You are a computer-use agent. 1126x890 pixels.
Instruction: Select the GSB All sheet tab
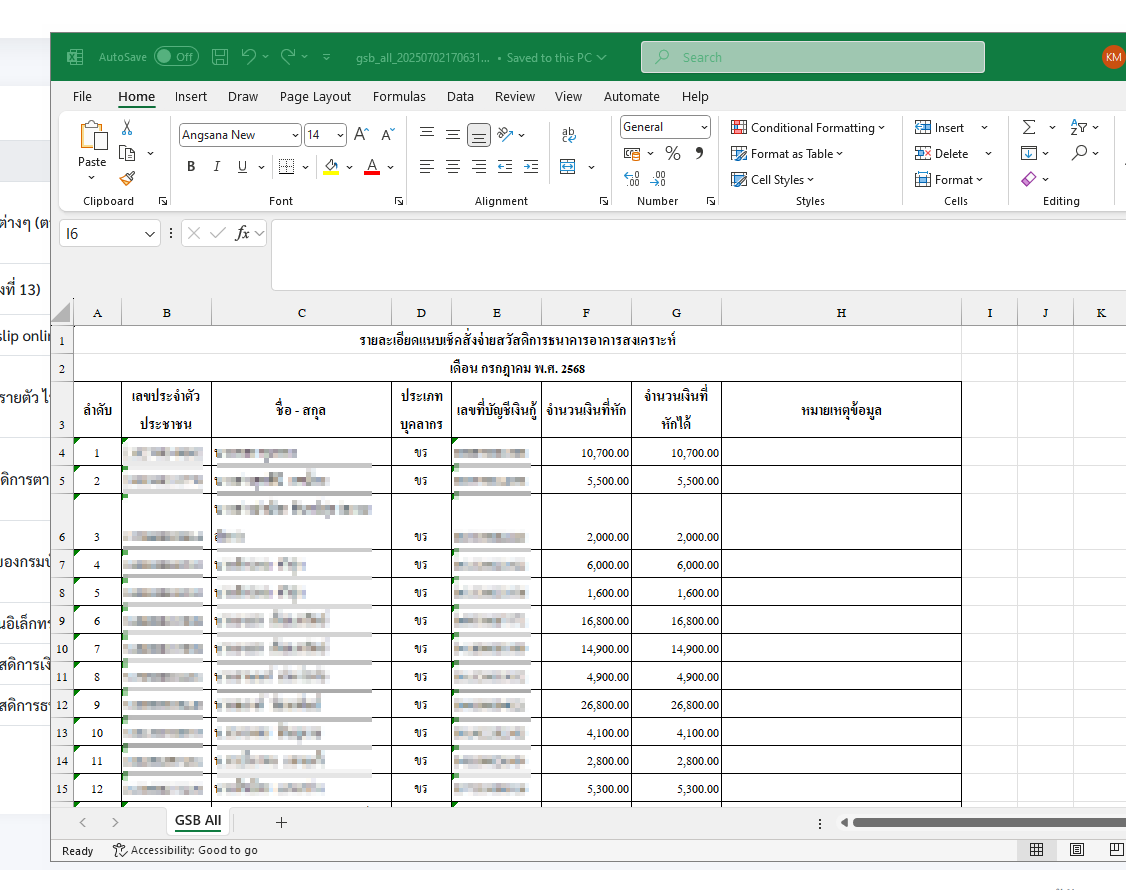tap(198, 820)
